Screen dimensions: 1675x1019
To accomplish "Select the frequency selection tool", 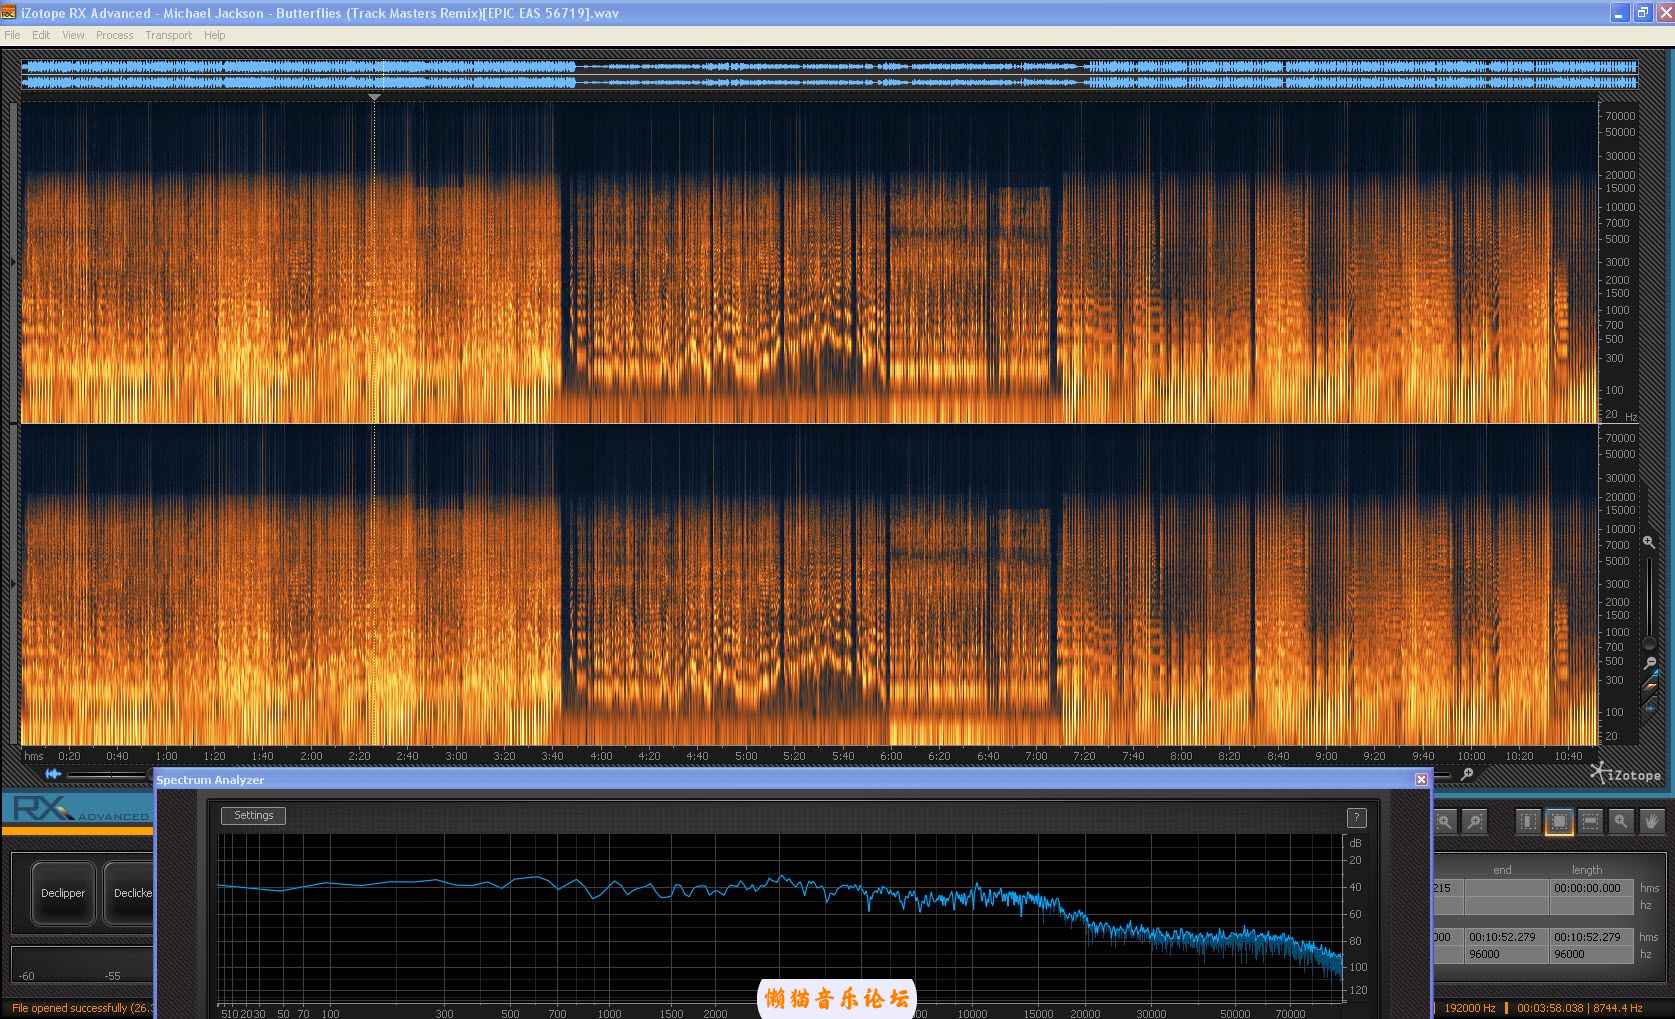I will point(1590,821).
